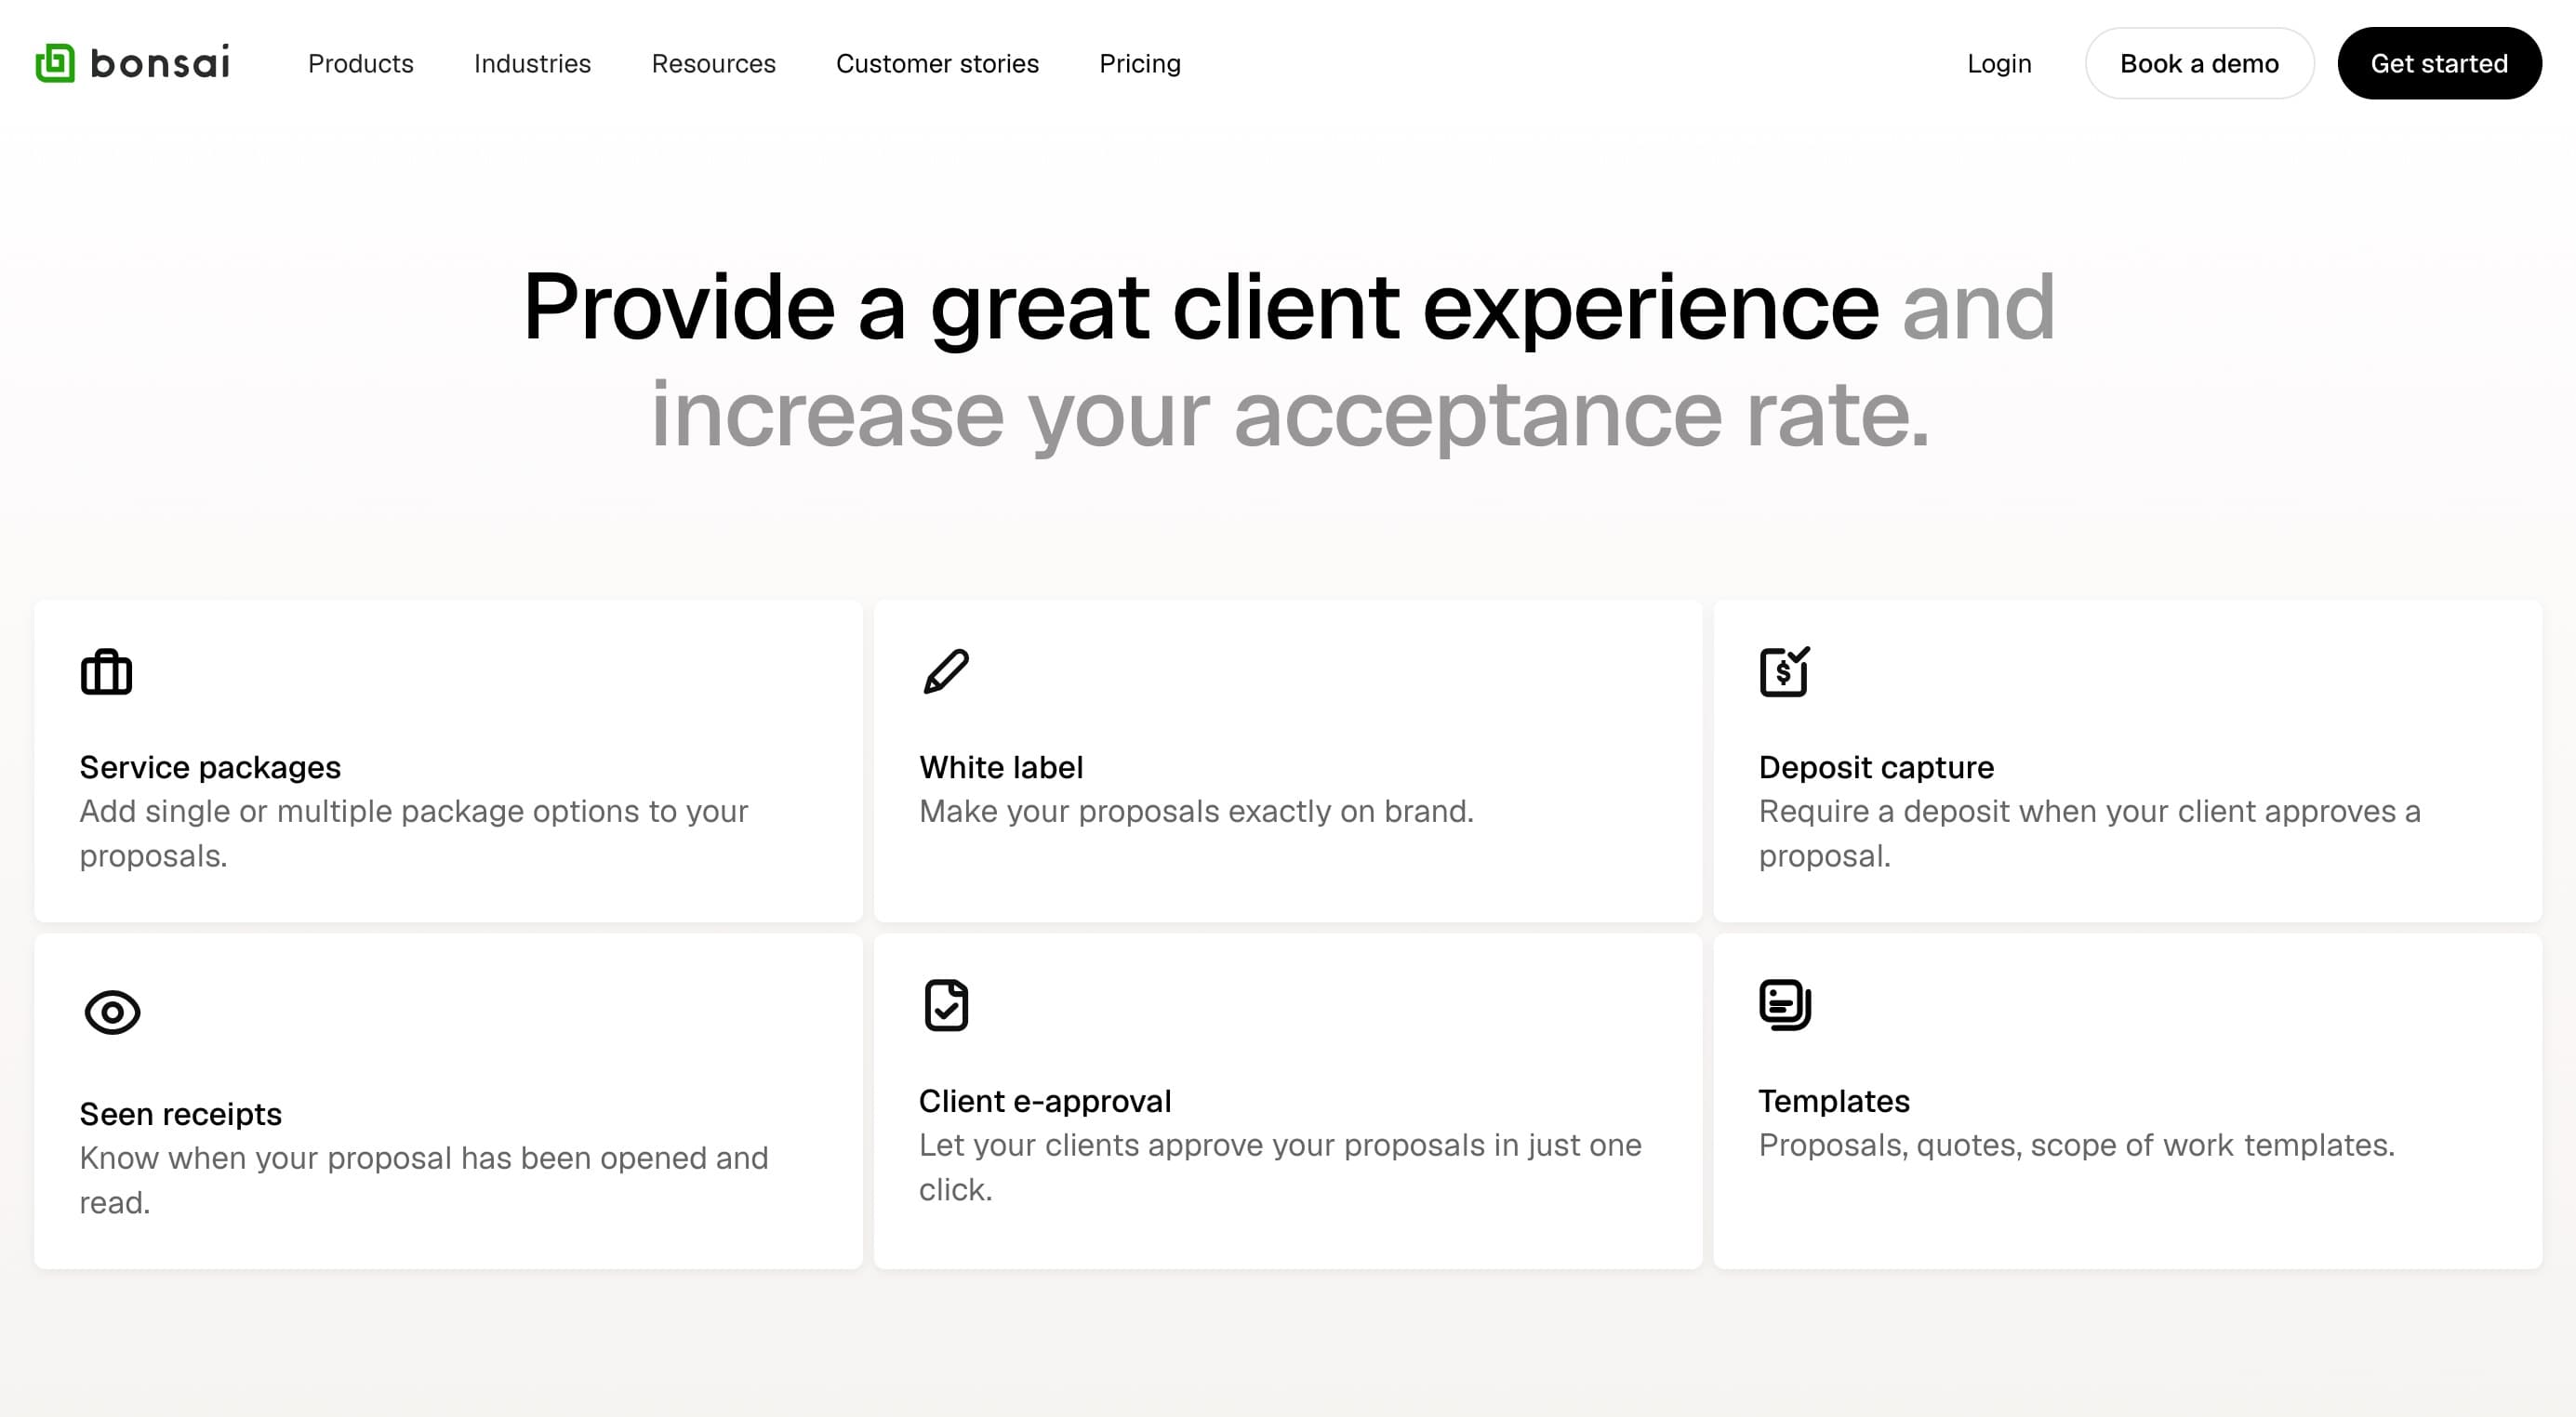Click the dollar-sign icon above Deposit capture
Image resolution: width=2576 pixels, height=1417 pixels.
point(1785,671)
